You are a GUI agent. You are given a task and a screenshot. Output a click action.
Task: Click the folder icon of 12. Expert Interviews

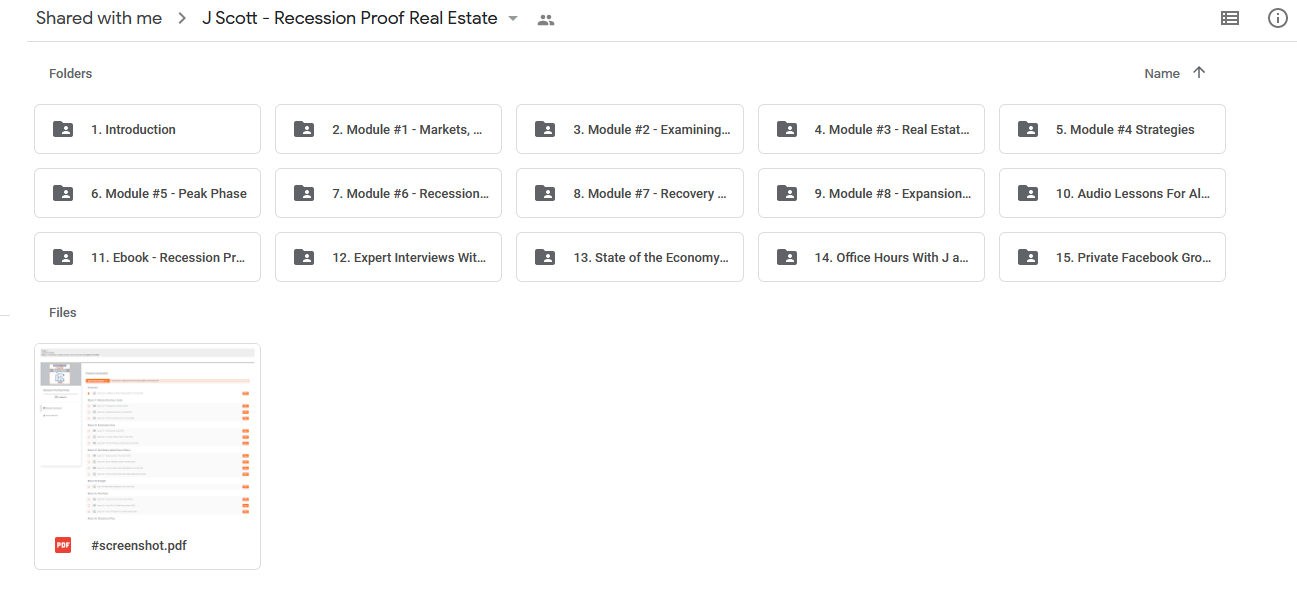[x=304, y=257]
